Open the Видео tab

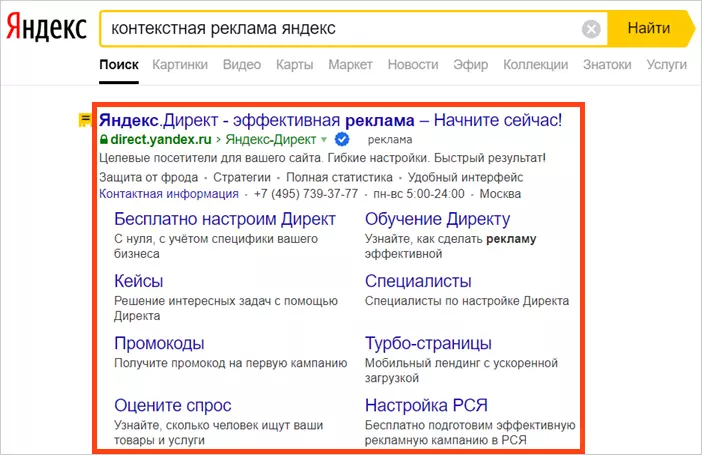(242, 65)
